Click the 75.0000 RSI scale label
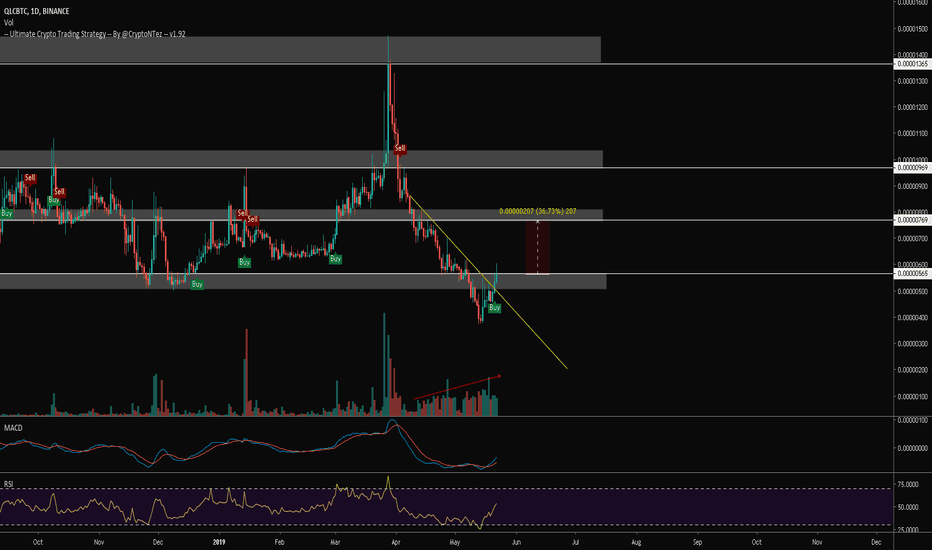 tap(908, 485)
